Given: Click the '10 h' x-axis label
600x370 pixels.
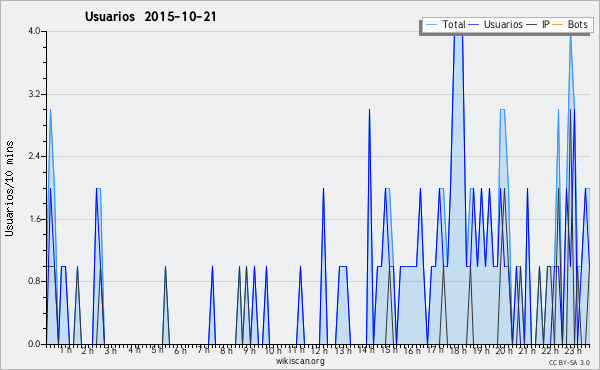Looking at the screenshot, I should tap(273, 350).
